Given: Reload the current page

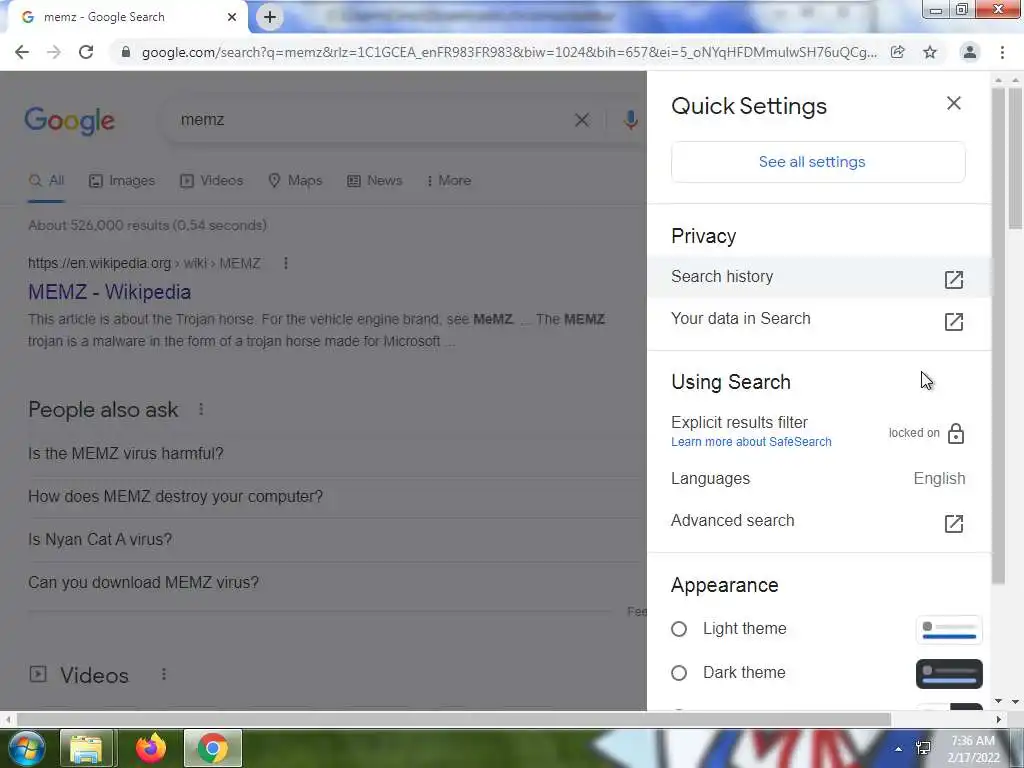Looking at the screenshot, I should pos(86,52).
